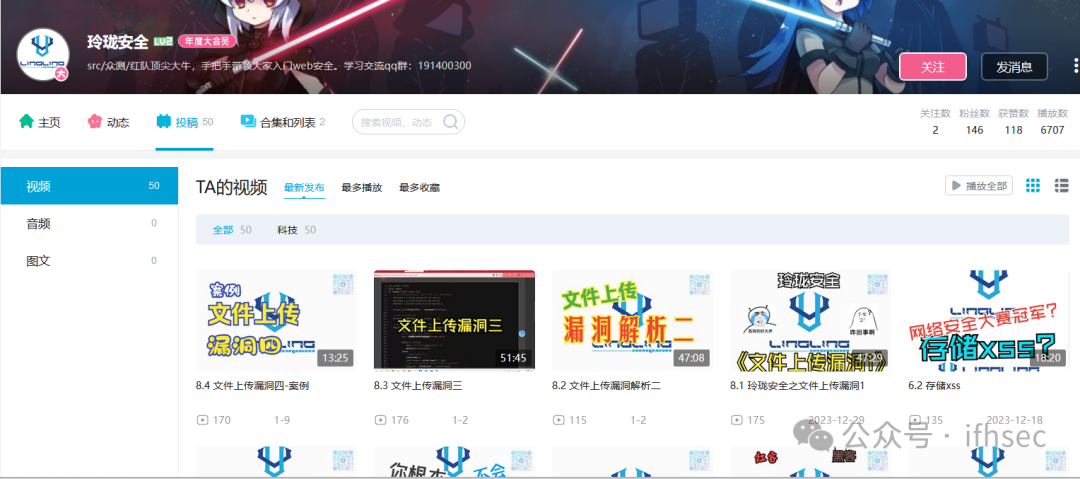Click the blue 投稿 TV icon
The width and height of the screenshot is (1080, 479).
tap(163, 121)
